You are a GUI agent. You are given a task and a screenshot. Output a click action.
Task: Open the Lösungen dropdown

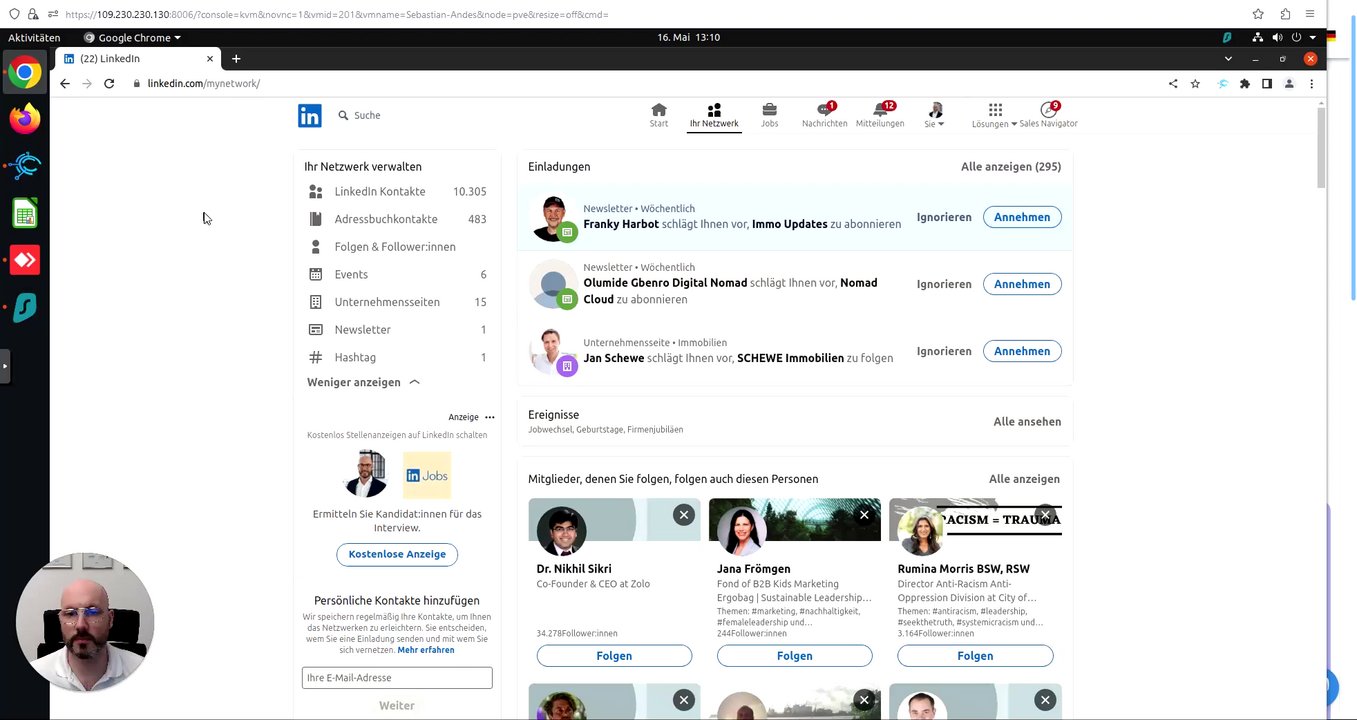click(994, 115)
